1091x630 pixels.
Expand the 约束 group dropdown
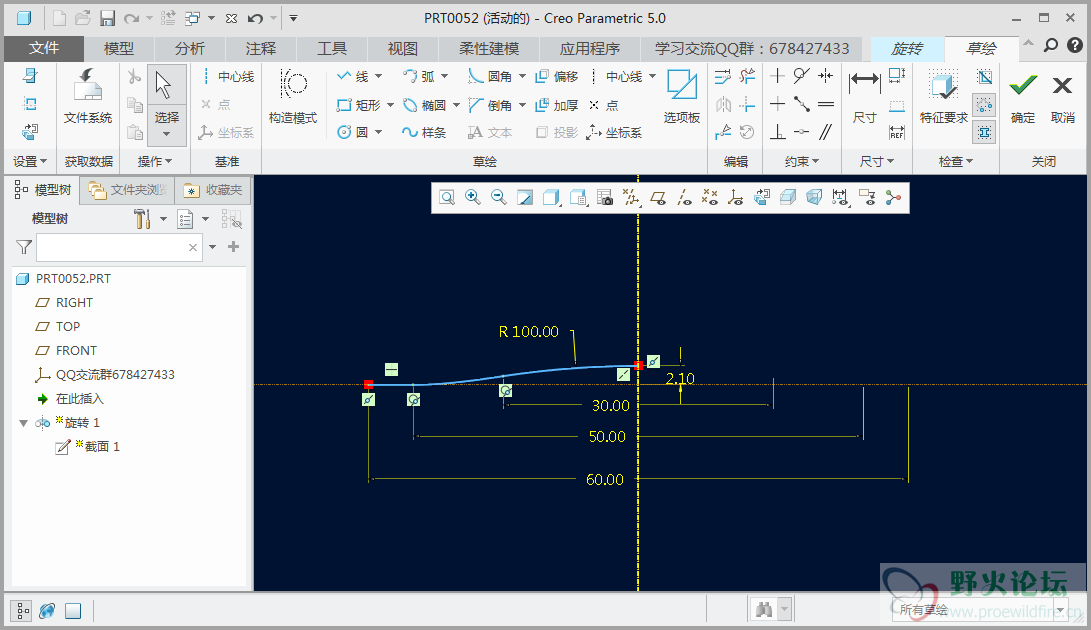pyautogui.click(x=802, y=162)
